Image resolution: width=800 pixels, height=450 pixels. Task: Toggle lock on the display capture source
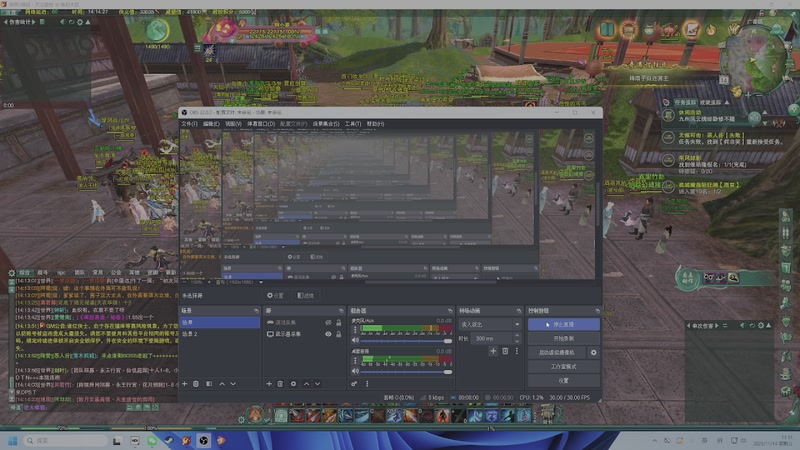[338, 334]
